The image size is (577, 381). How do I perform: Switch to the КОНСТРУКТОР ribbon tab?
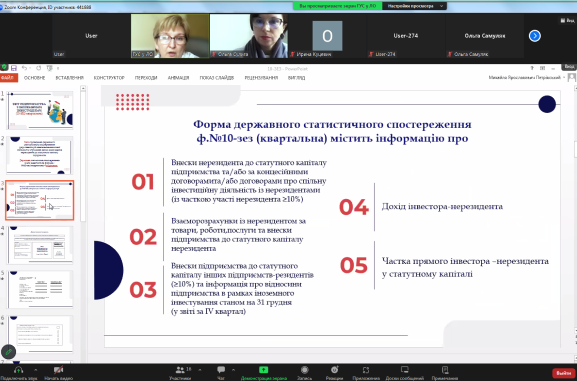(x=109, y=78)
